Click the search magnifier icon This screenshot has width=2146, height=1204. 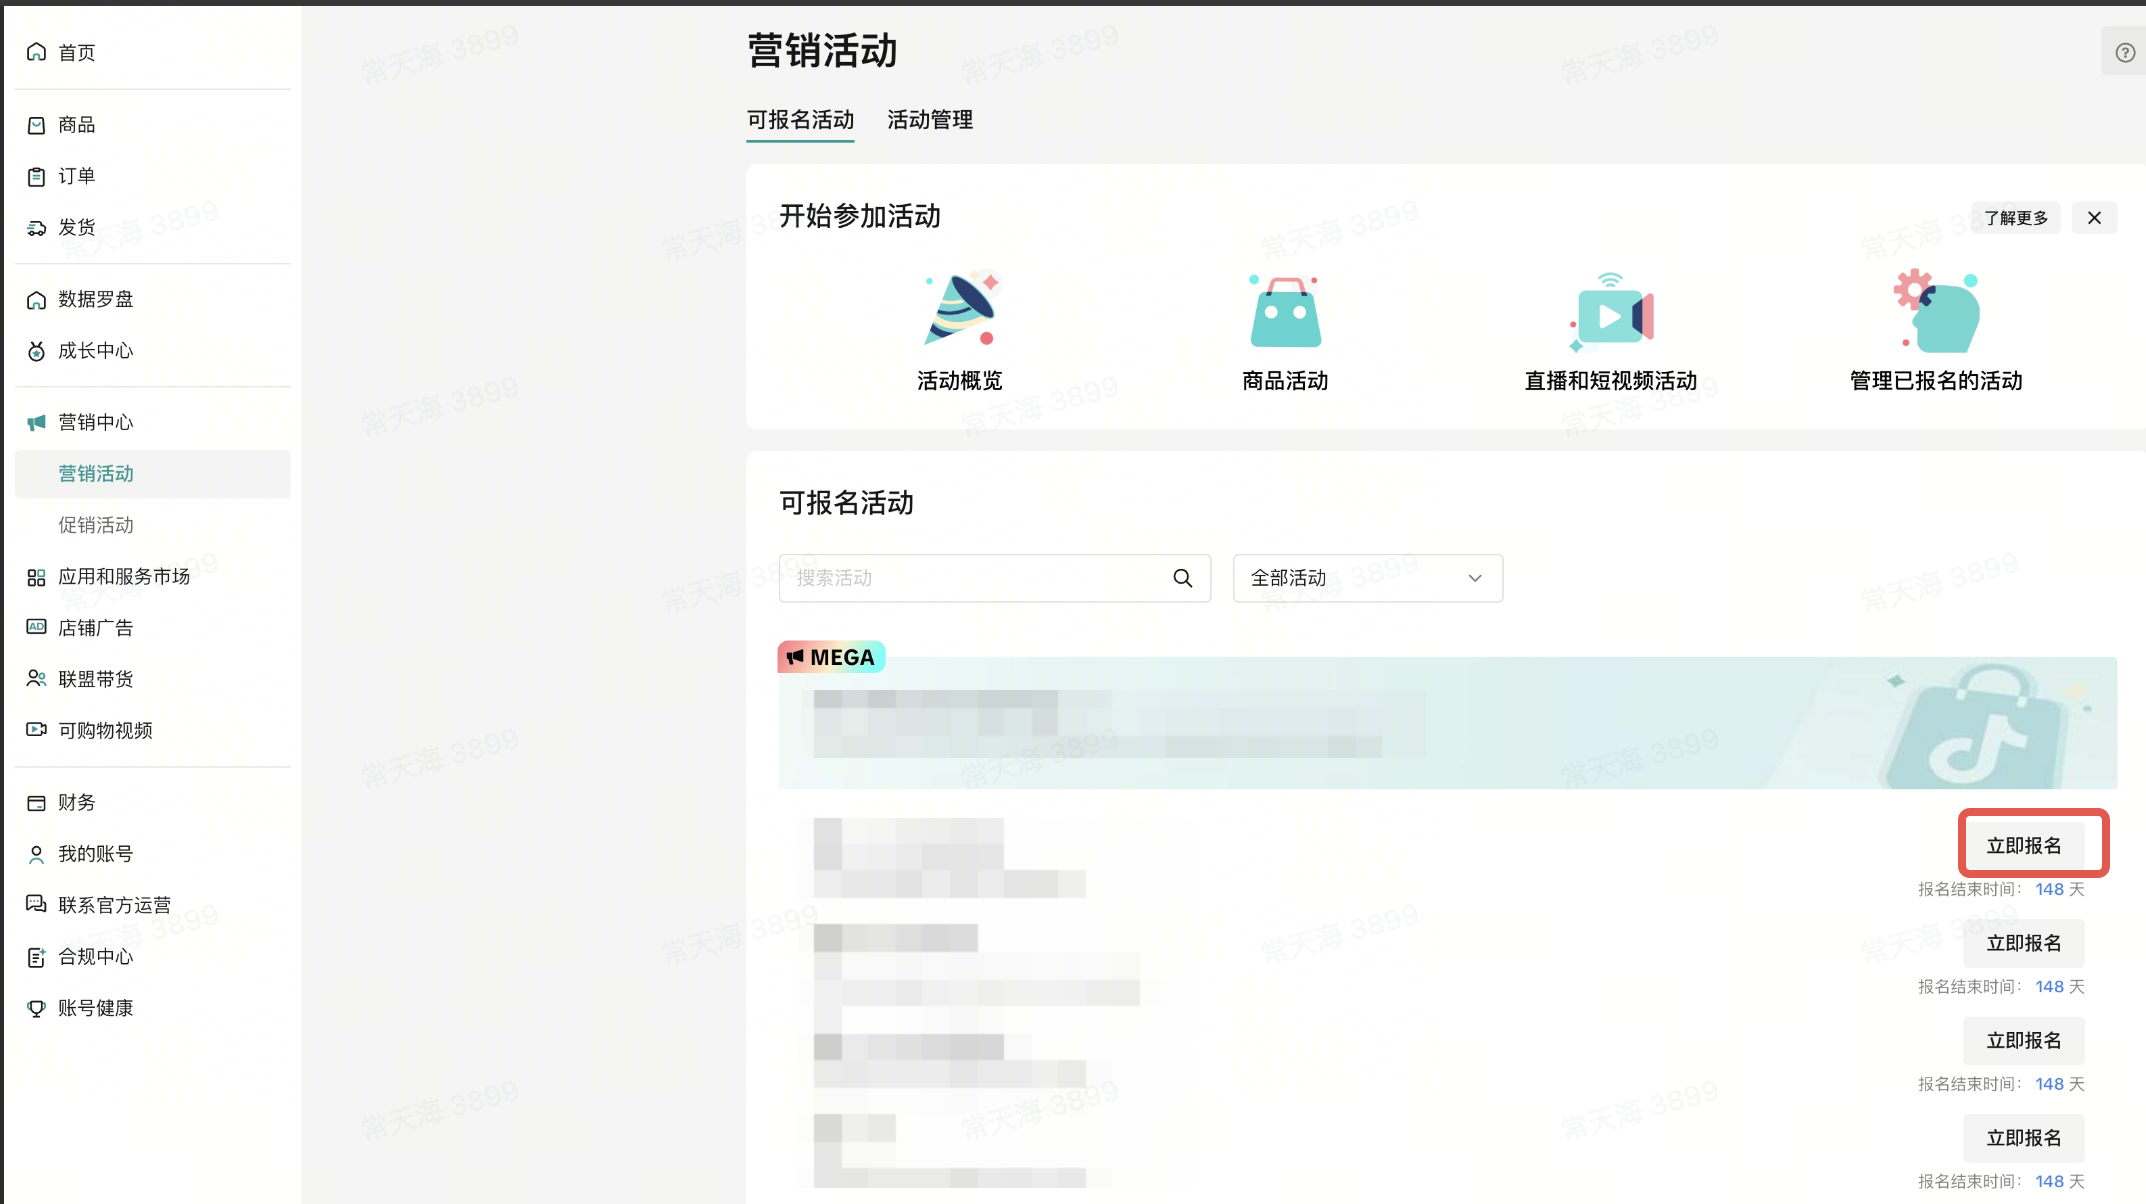coord(1182,578)
